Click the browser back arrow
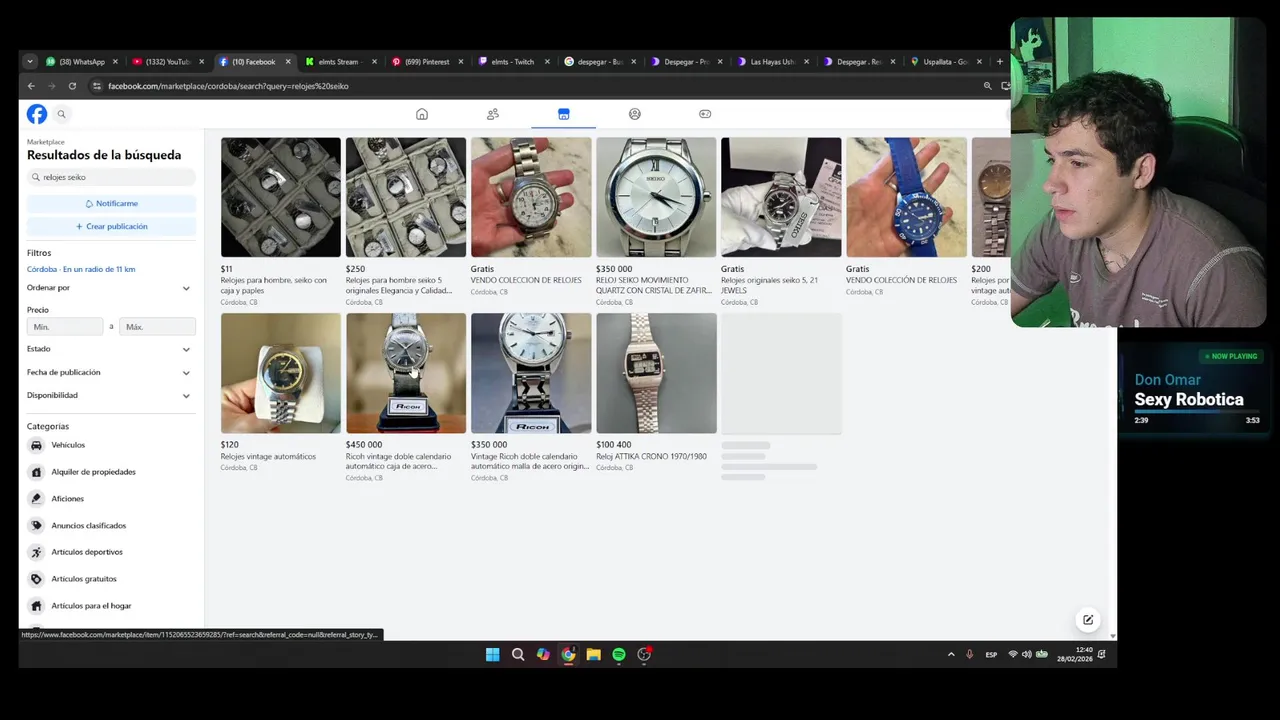The width and height of the screenshot is (1280, 720). pos(31,86)
